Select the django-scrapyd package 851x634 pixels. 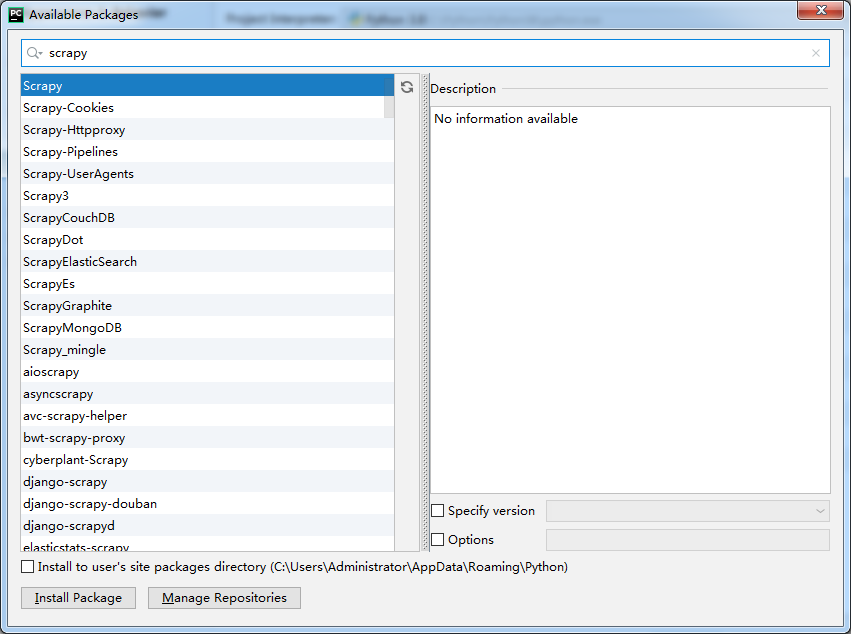click(x=207, y=526)
